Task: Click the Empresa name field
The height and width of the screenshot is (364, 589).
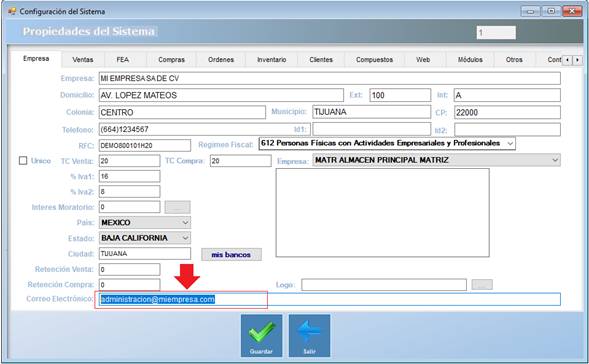Action: point(329,79)
